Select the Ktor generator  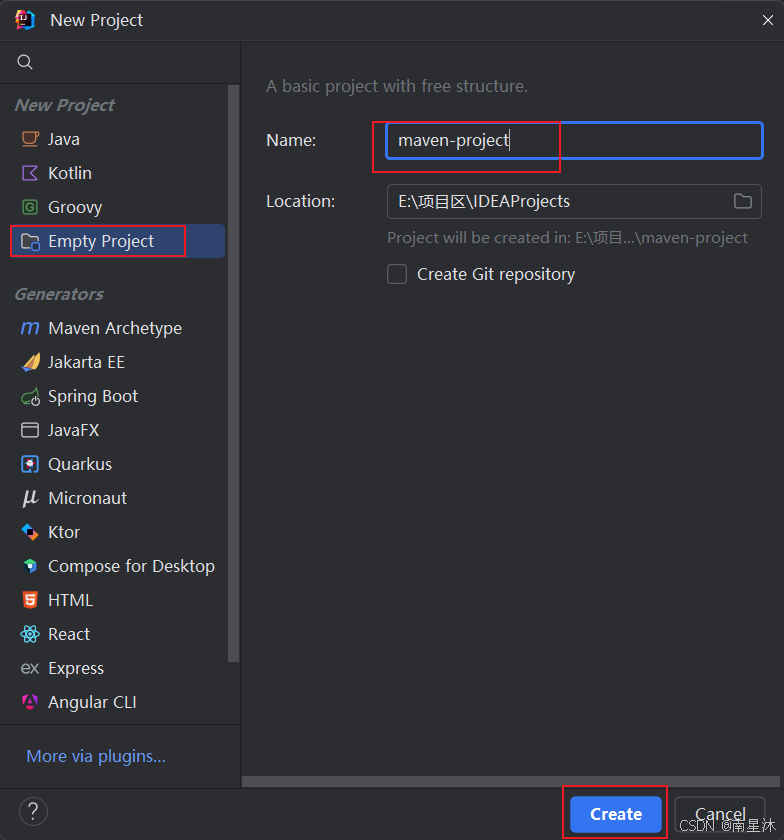[117, 532]
